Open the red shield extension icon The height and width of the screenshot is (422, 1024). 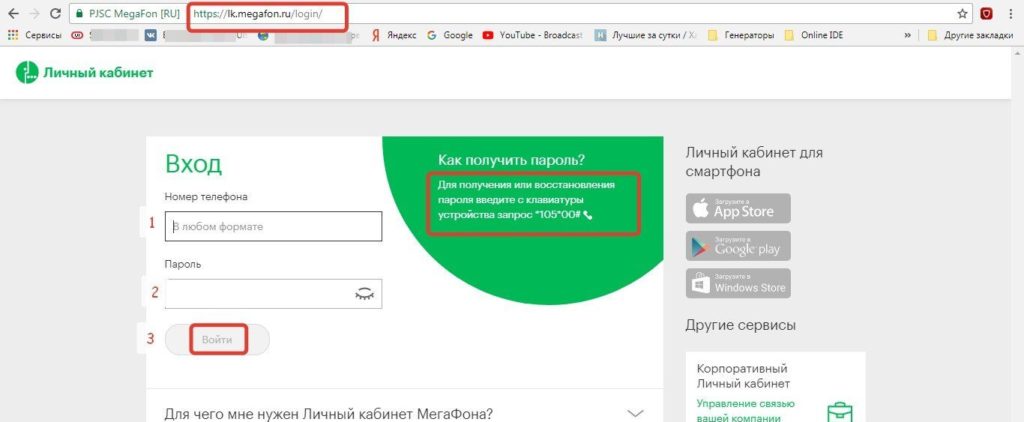tap(986, 14)
